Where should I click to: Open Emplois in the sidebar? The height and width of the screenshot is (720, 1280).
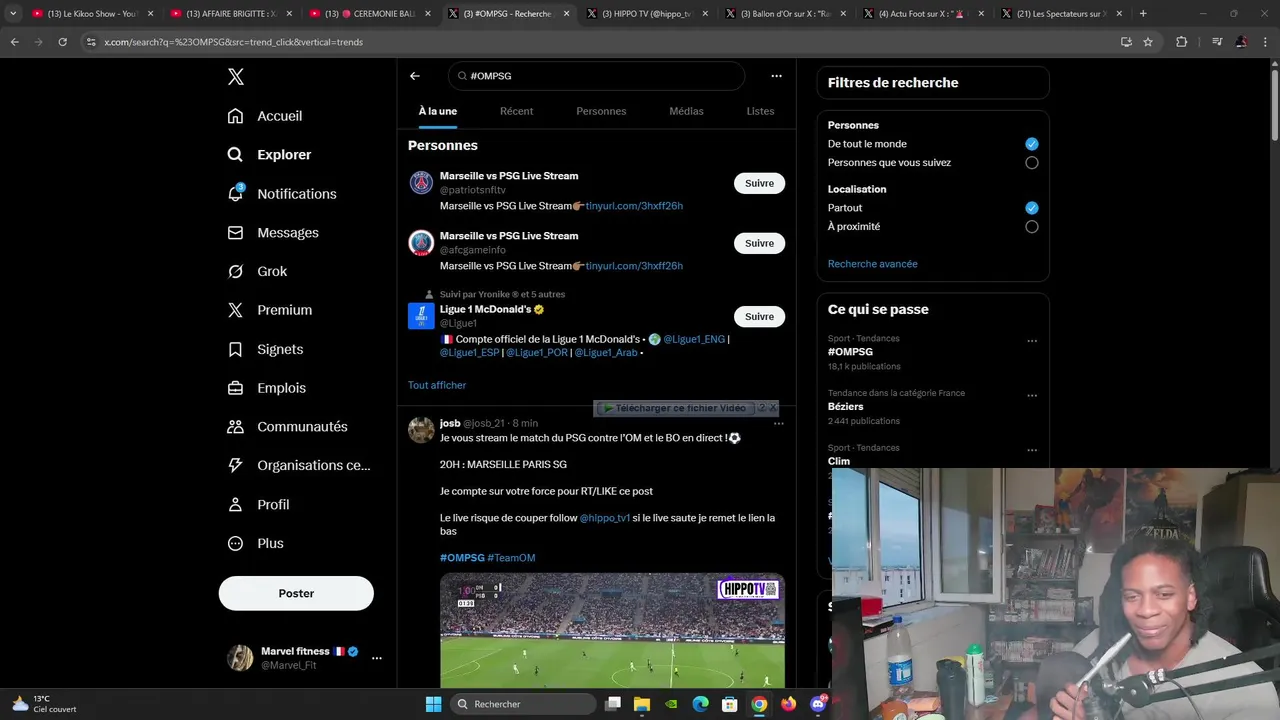pyautogui.click(x=267, y=388)
